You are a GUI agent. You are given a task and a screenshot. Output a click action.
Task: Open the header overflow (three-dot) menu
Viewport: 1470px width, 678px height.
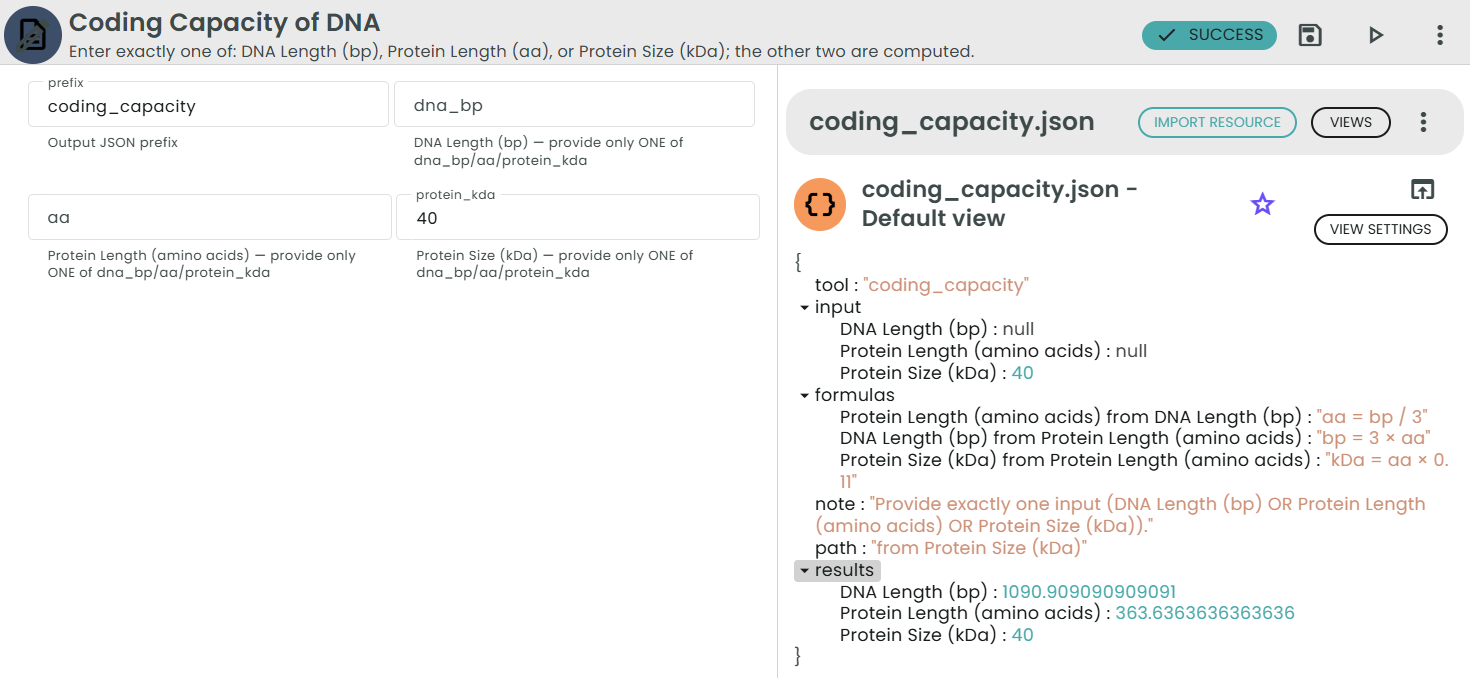(1439, 34)
